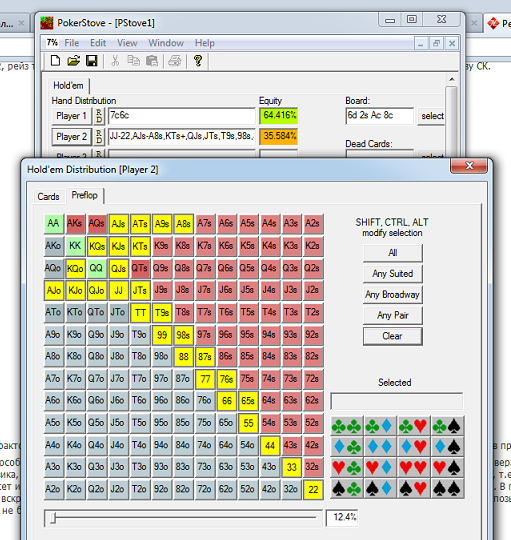Deselect the 76s hand cell
This screenshot has height=540, width=511.
[226, 379]
